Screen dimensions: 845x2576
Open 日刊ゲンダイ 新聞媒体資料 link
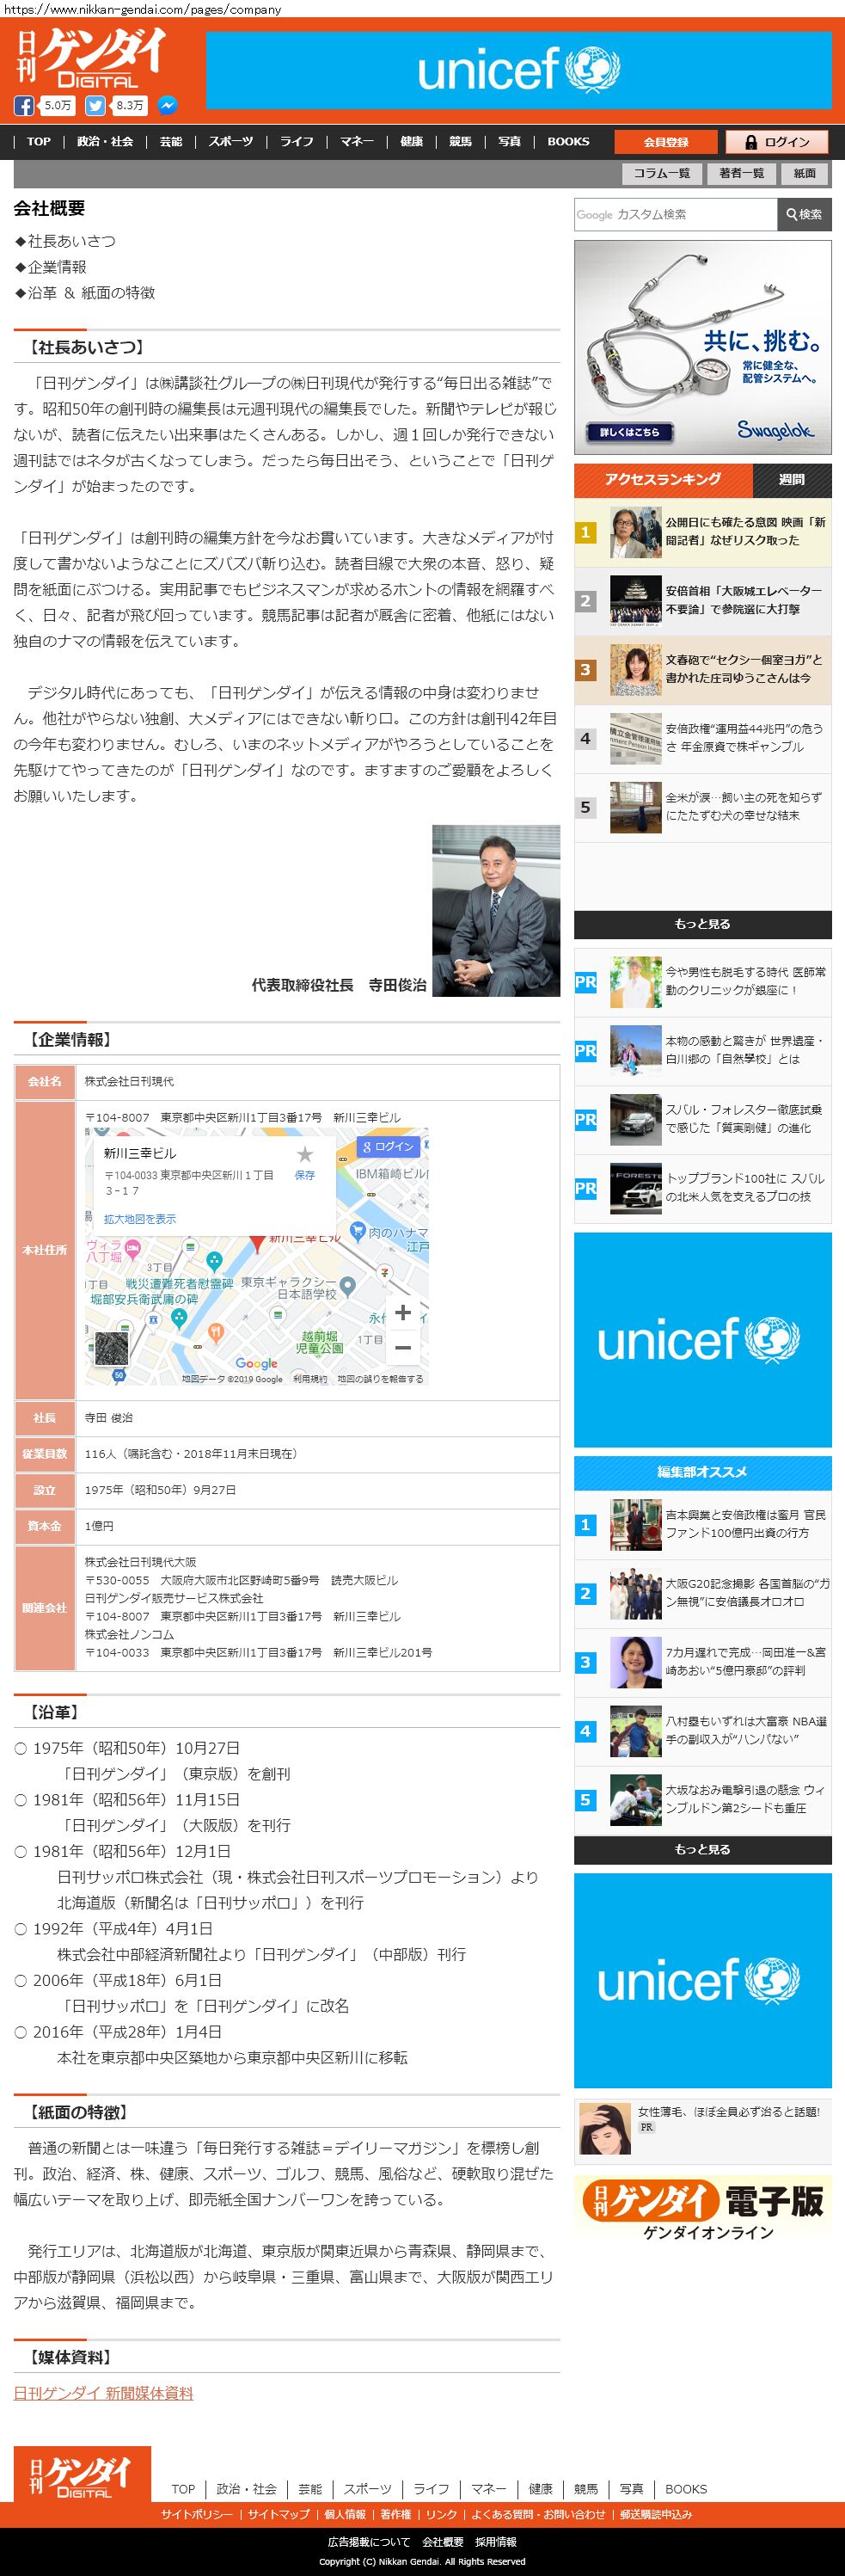[103, 2392]
